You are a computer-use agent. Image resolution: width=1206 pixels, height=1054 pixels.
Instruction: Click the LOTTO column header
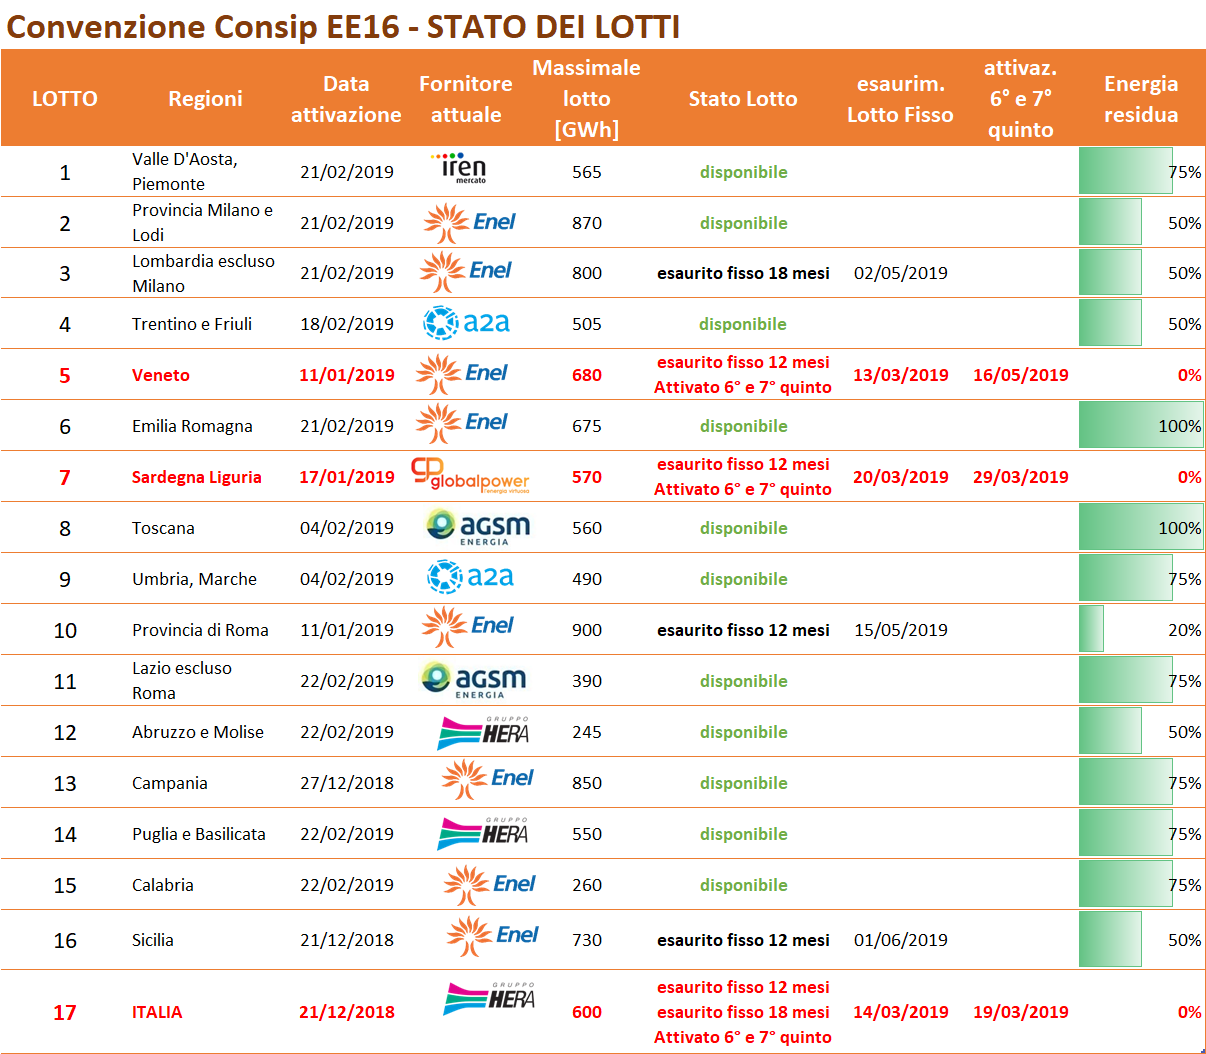(x=65, y=98)
